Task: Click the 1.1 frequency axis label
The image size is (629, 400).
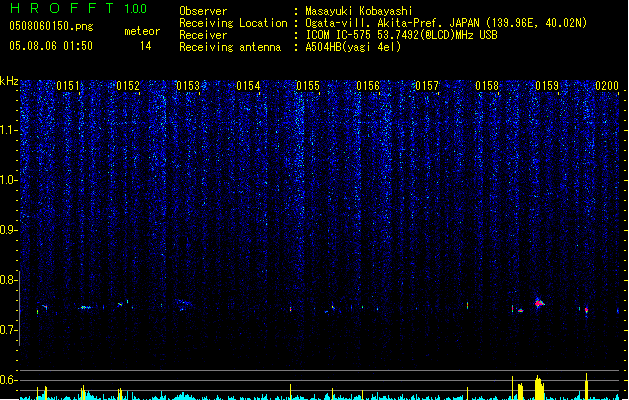Action: (9, 130)
